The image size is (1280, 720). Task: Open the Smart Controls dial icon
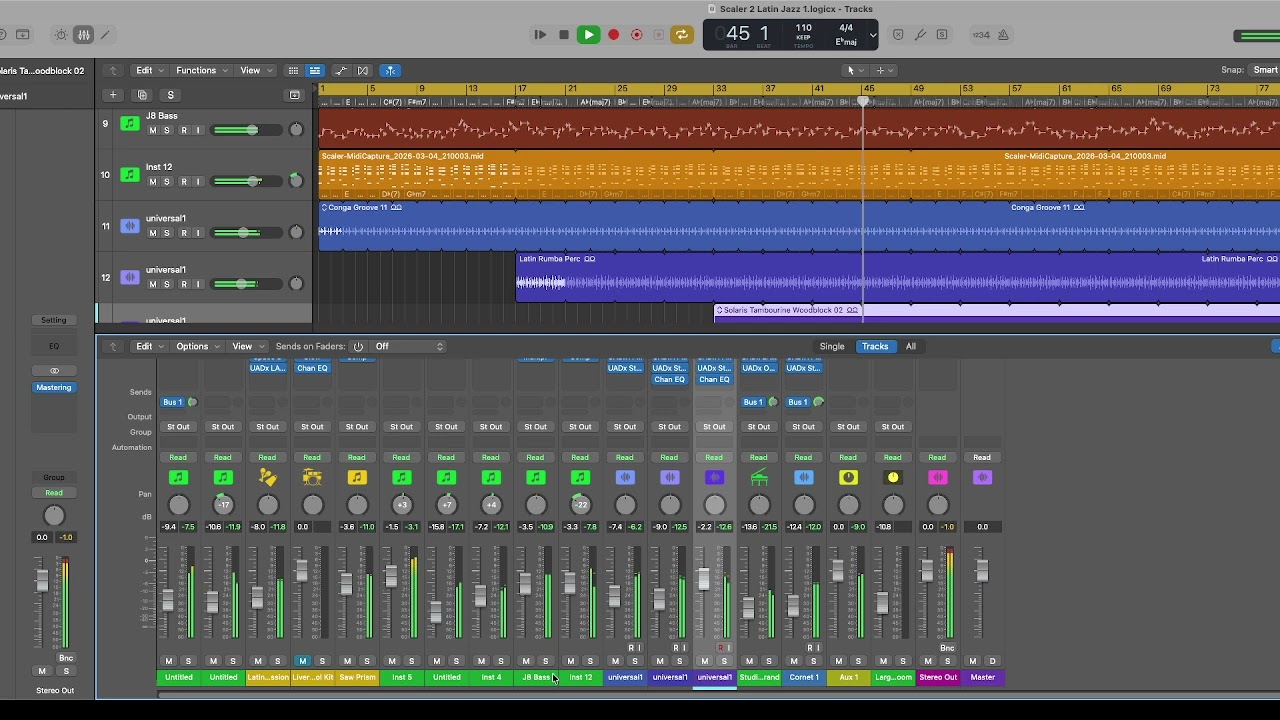61,35
